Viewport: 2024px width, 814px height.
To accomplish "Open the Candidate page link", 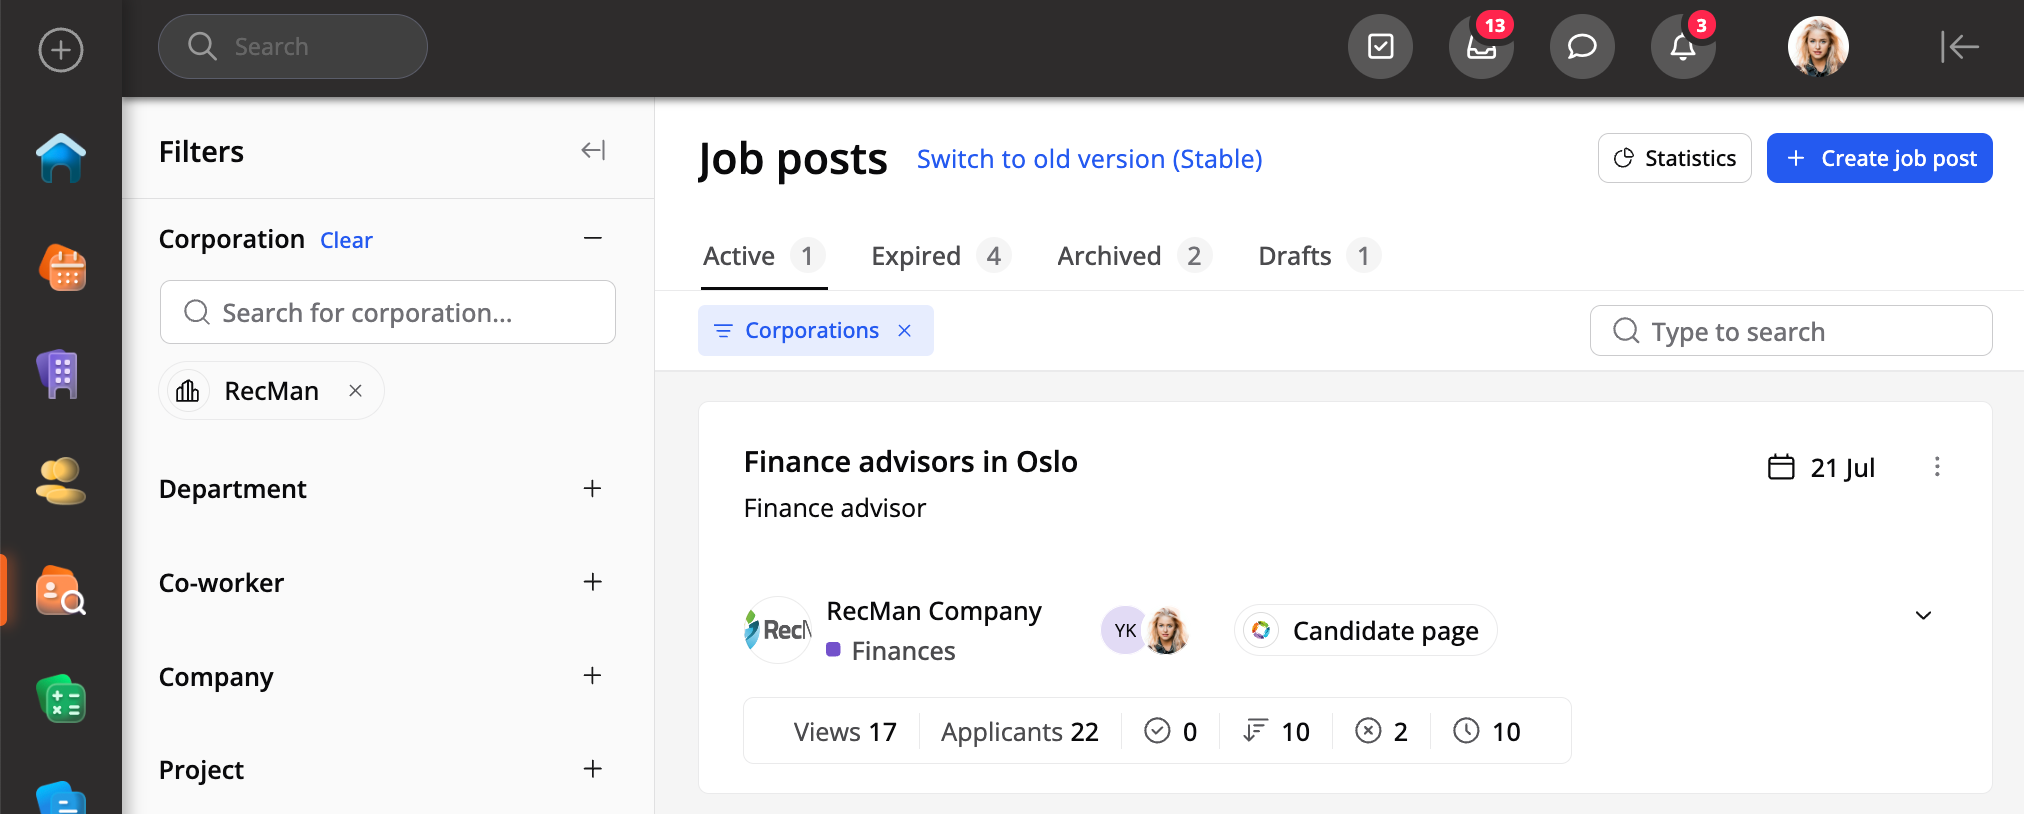I will coord(1365,630).
